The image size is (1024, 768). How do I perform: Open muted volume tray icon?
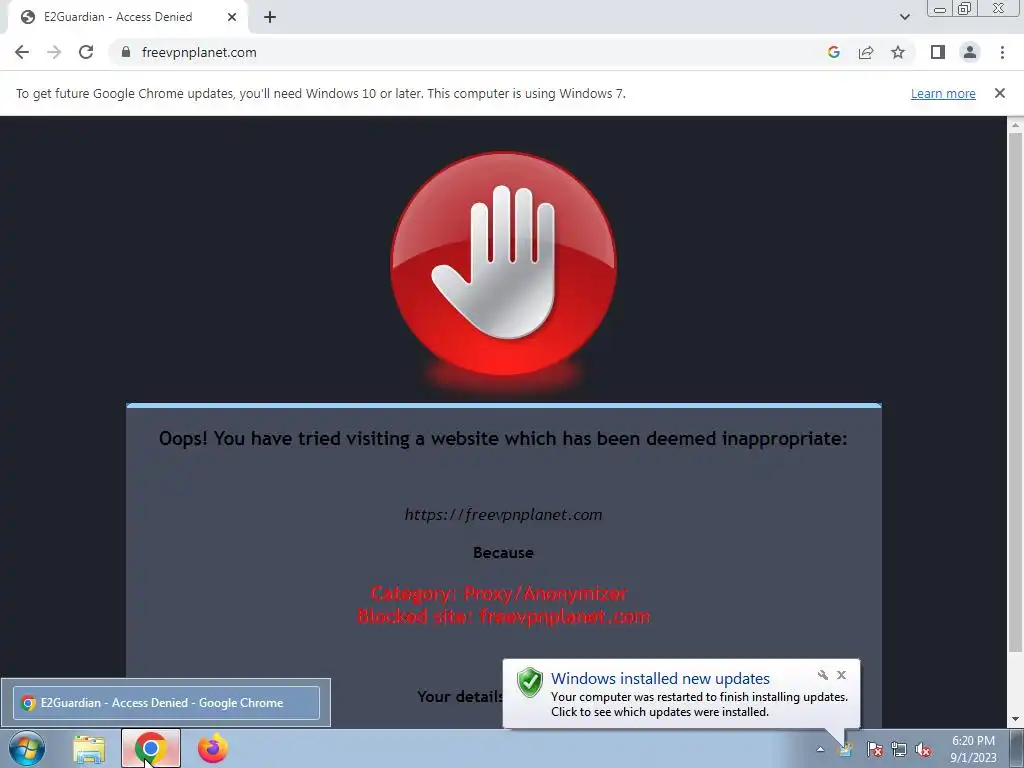923,749
